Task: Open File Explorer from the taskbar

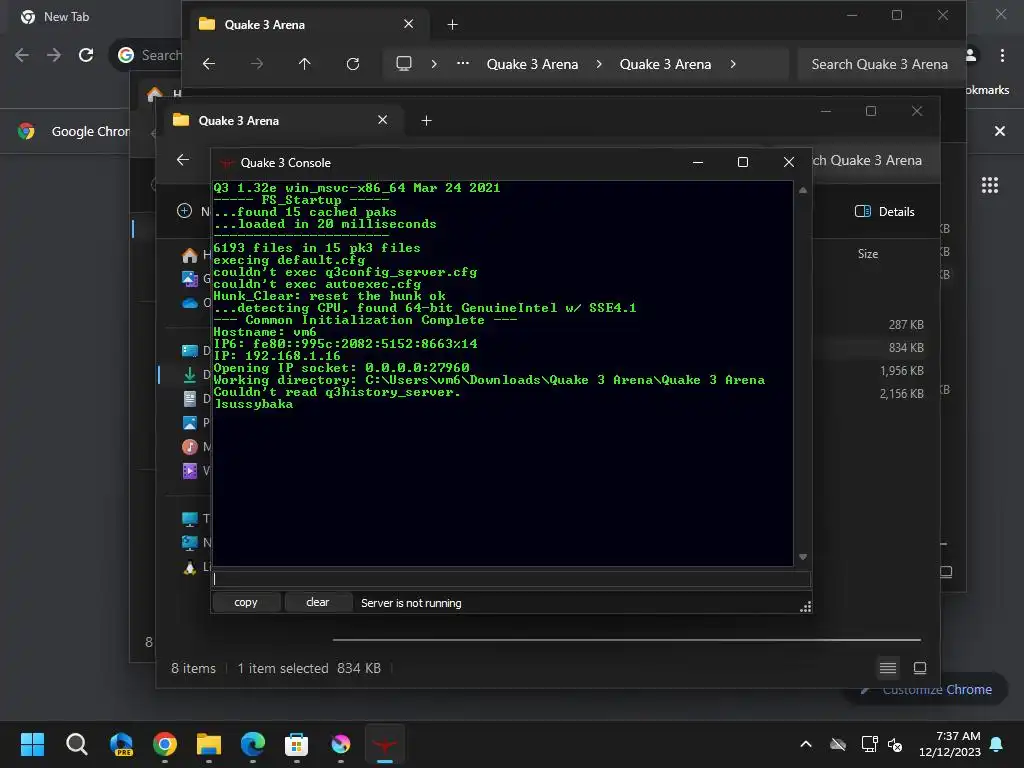Action: point(209,744)
